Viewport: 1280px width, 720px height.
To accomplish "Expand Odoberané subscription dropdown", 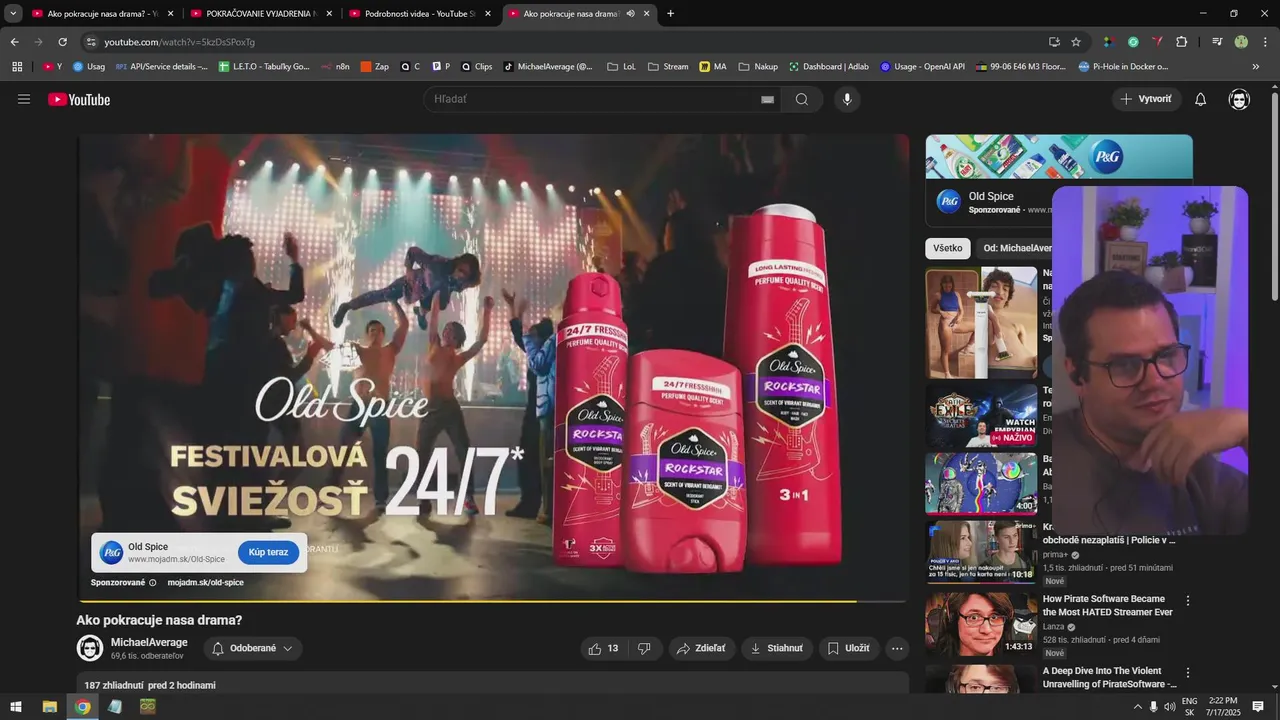I will (x=253, y=648).
